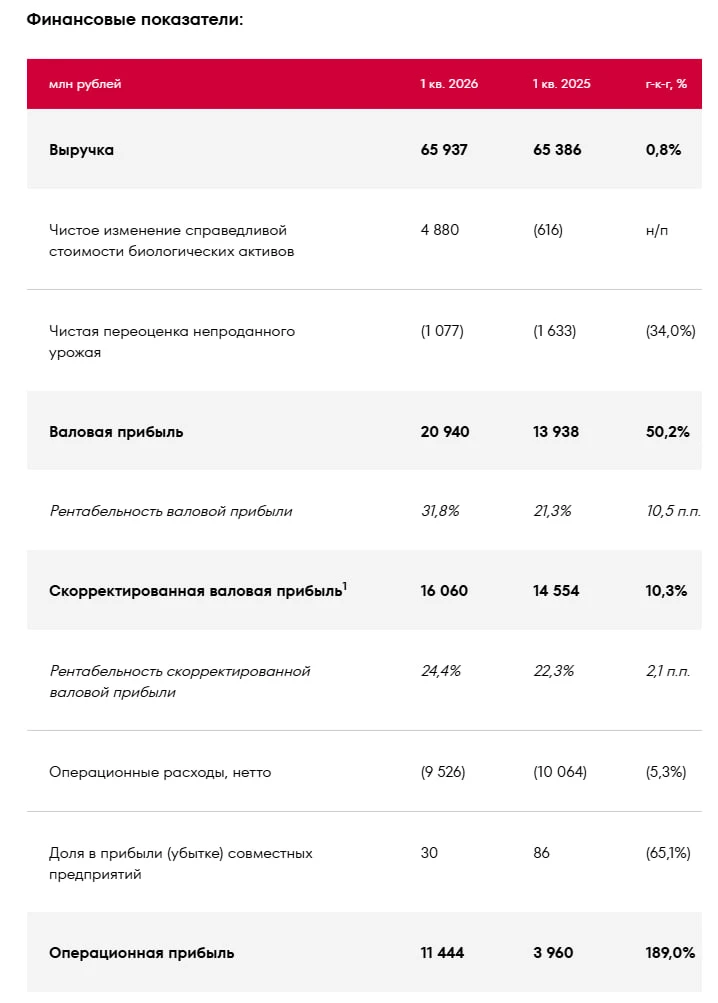718x1003 pixels.
Task: Select the 16 060 adjusted gross profit value
Action: (444, 590)
